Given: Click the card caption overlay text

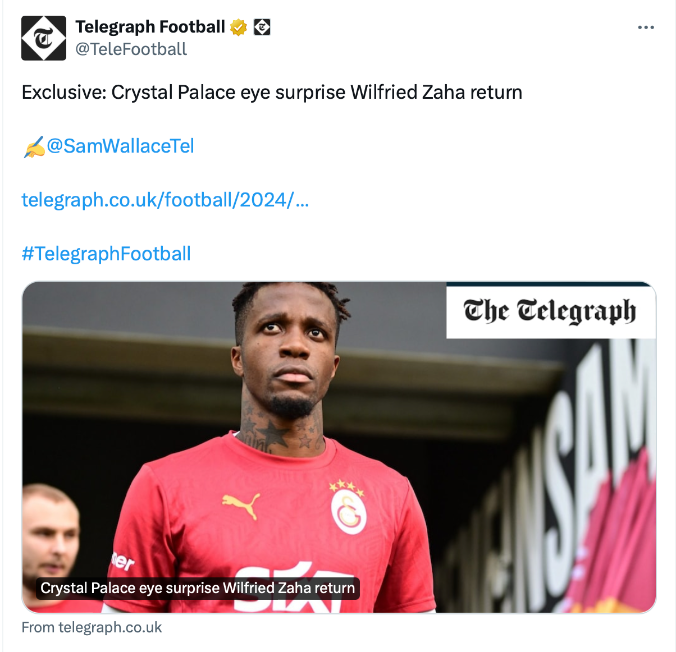Looking at the screenshot, I should pyautogui.click(x=197, y=588).
